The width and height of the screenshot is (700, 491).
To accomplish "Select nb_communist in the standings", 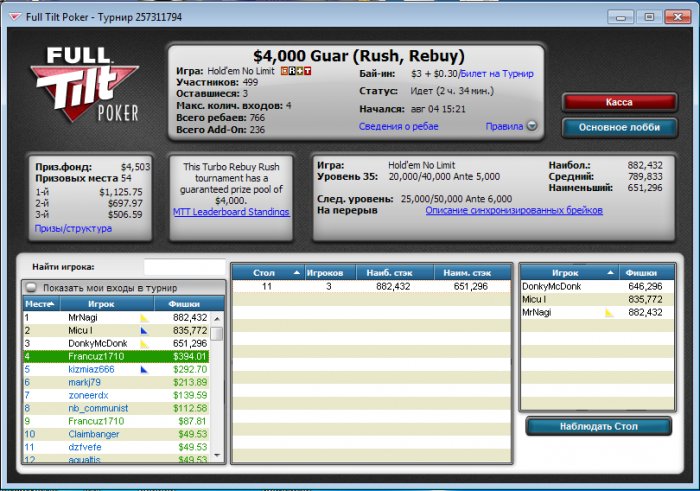I will (116, 408).
